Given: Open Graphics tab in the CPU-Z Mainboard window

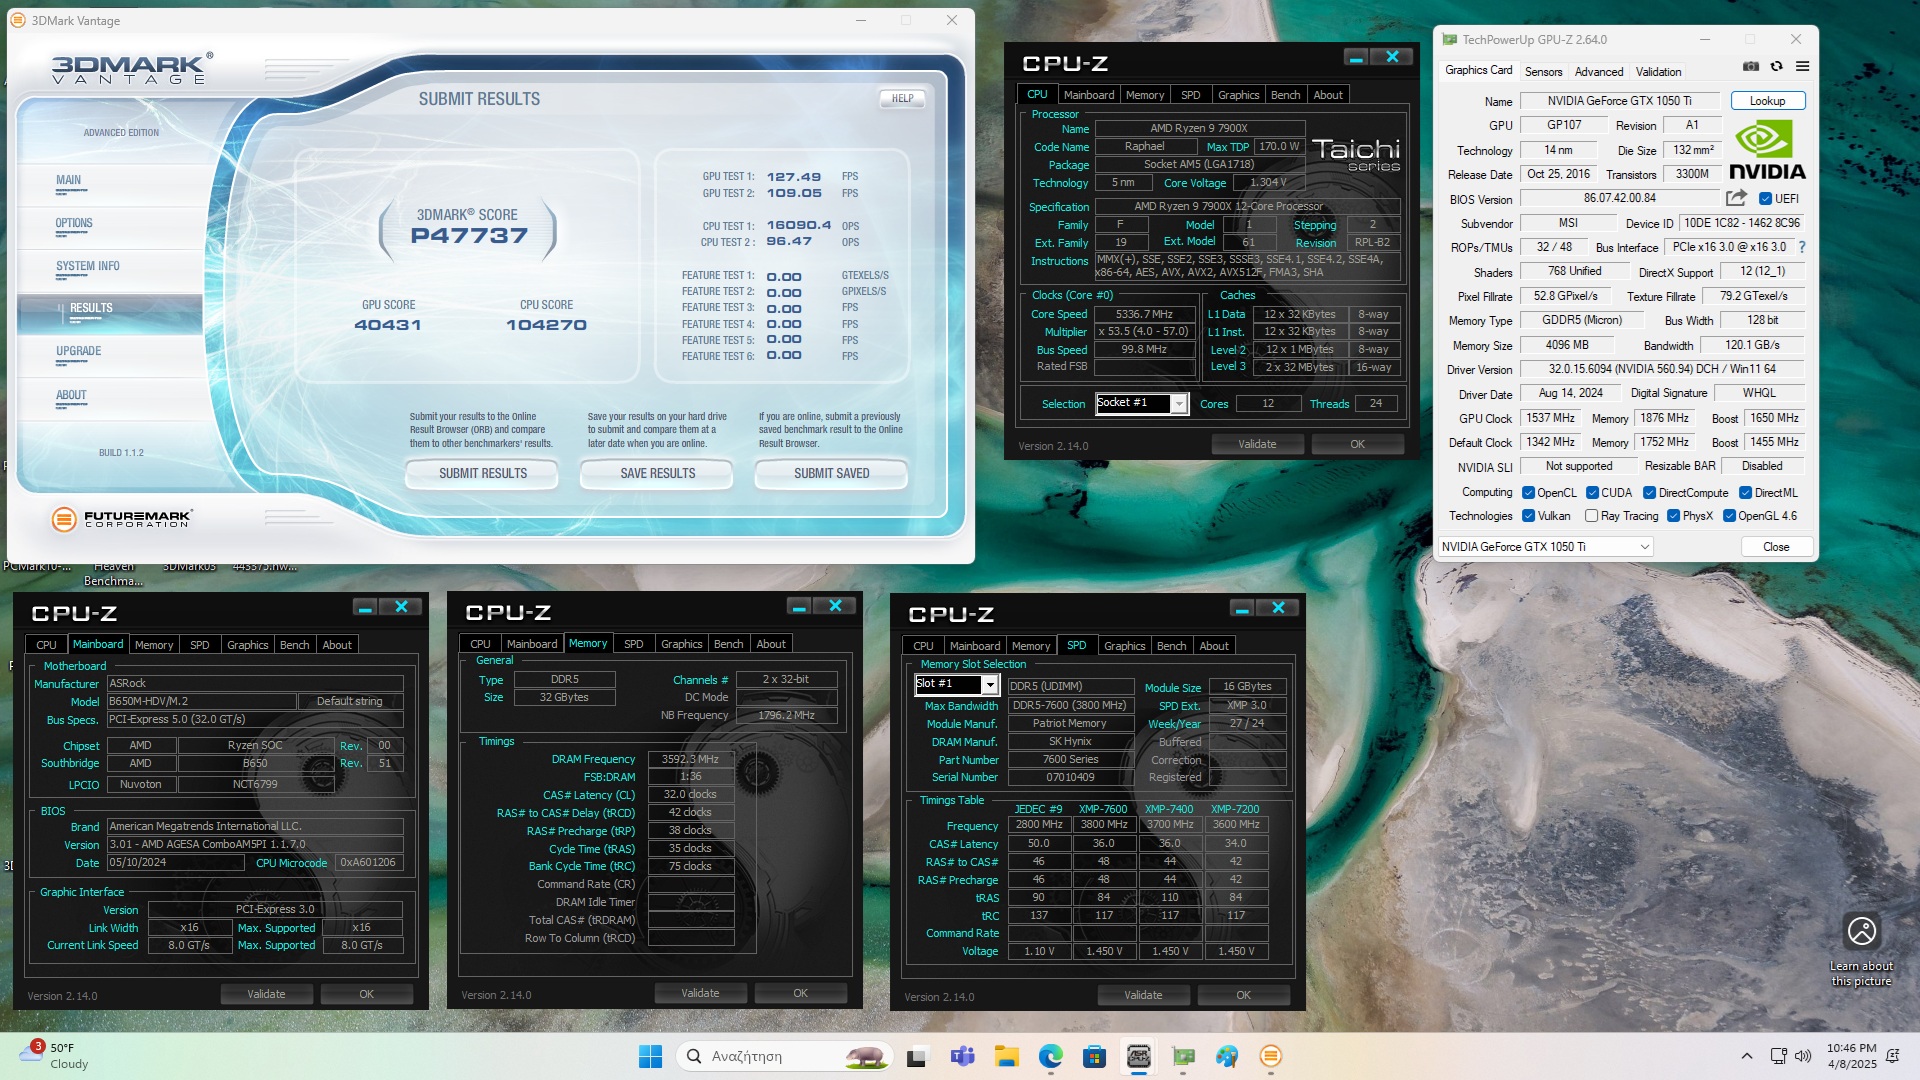Looking at the screenshot, I should point(247,645).
